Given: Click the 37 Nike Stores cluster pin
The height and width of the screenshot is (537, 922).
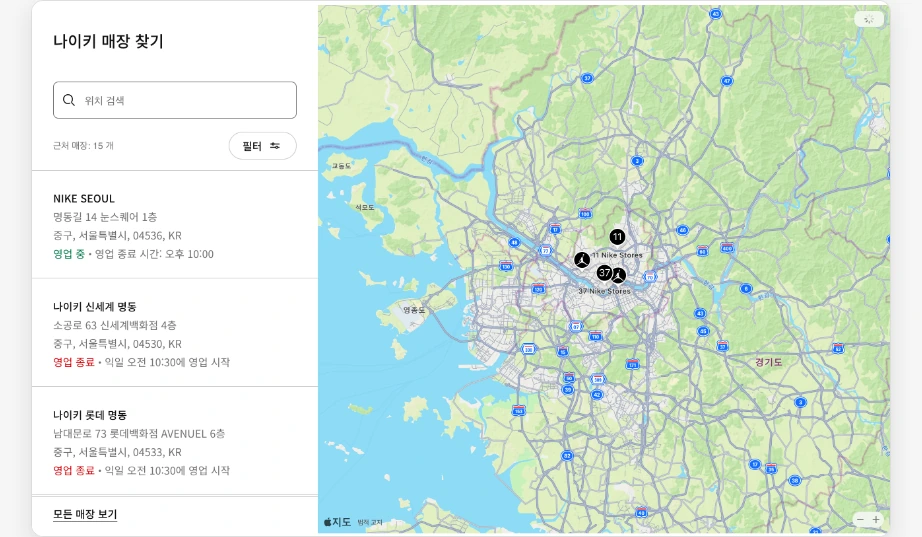Looking at the screenshot, I should click(x=604, y=272).
